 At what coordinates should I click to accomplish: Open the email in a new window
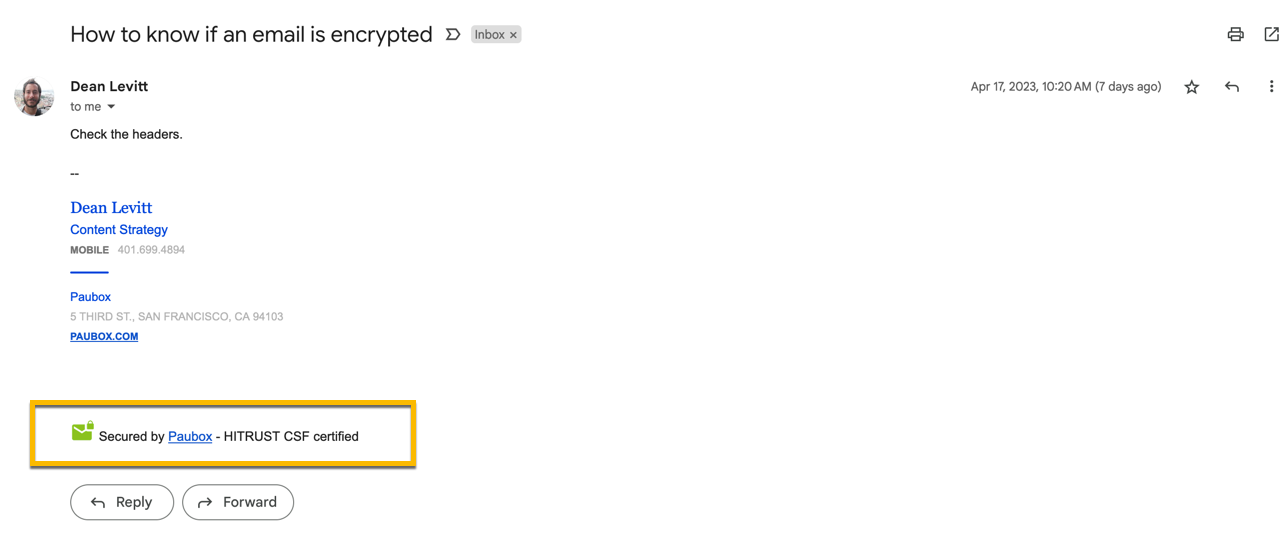[1271, 35]
